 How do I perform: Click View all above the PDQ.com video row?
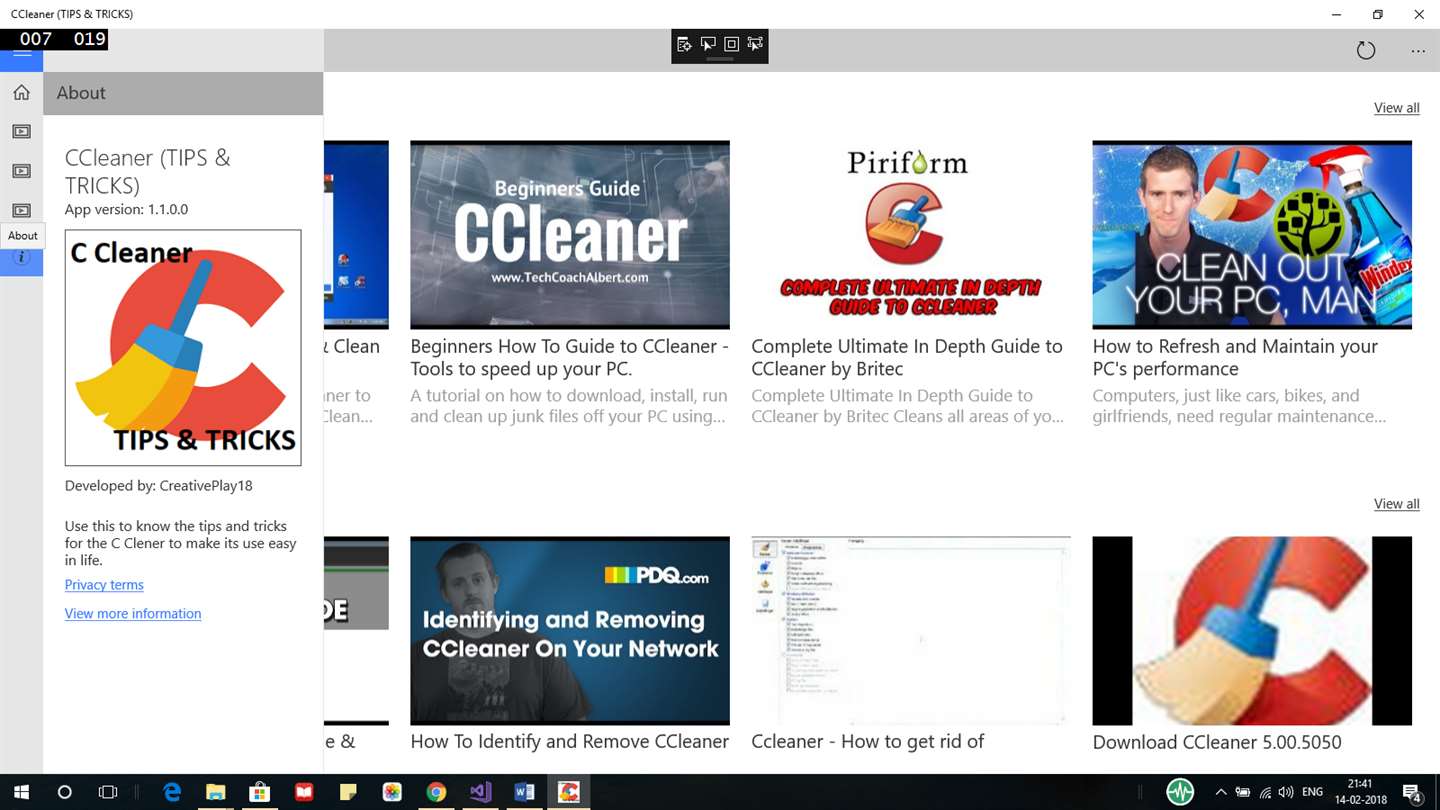[x=1396, y=504]
